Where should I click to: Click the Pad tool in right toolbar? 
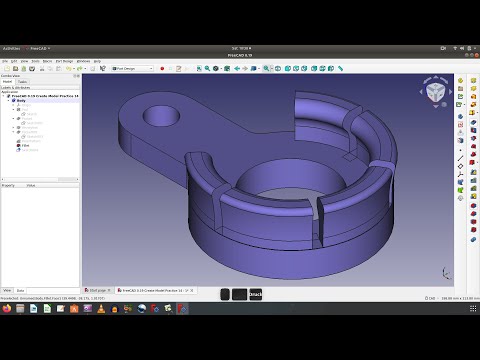click(473, 80)
